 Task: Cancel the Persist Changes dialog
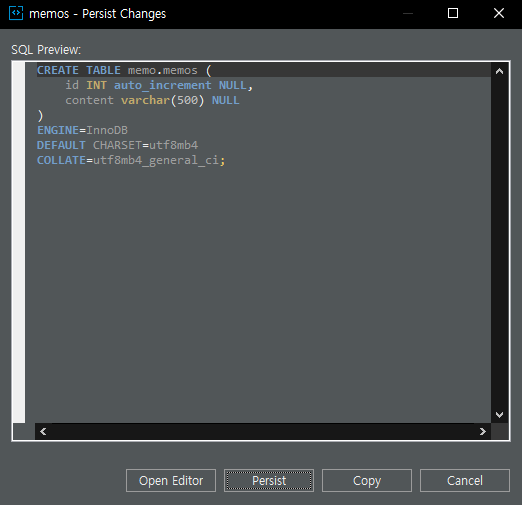pos(465,480)
